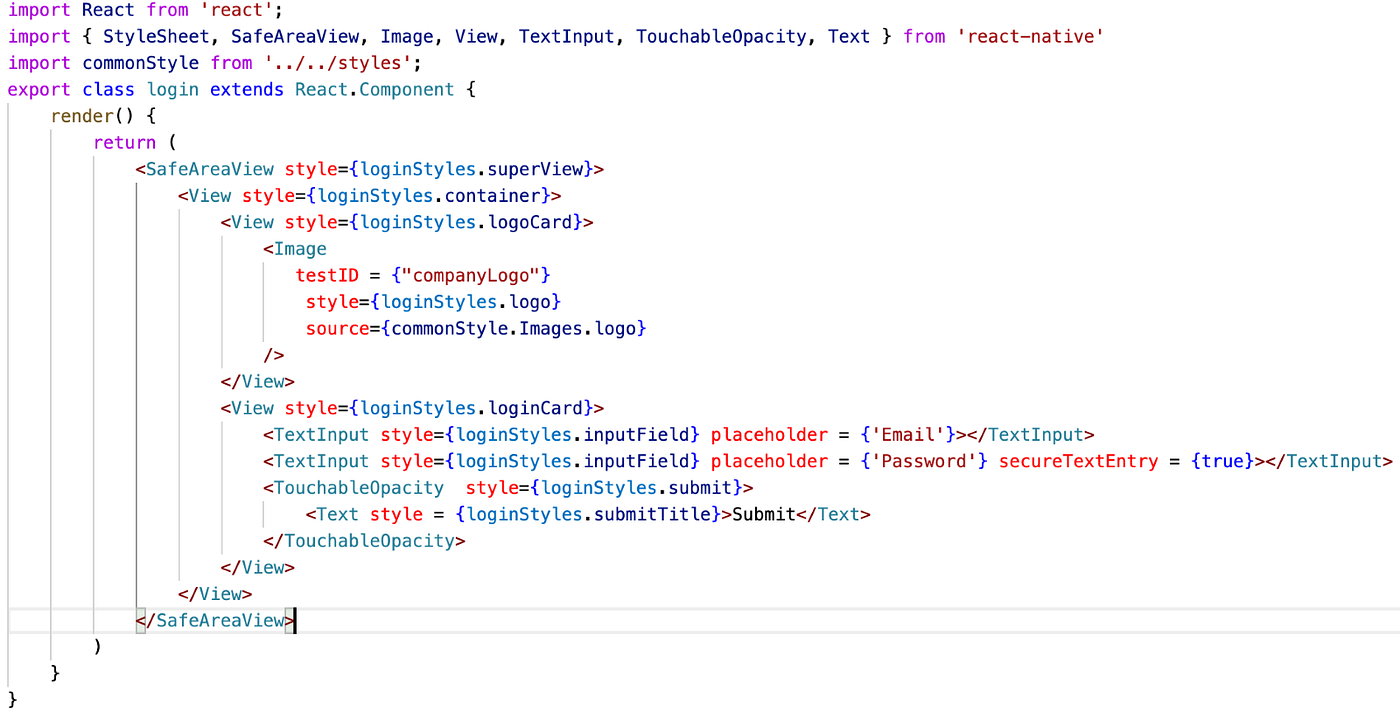Click the closing SafeAreaView tag
1400x718 pixels.
tap(213, 619)
